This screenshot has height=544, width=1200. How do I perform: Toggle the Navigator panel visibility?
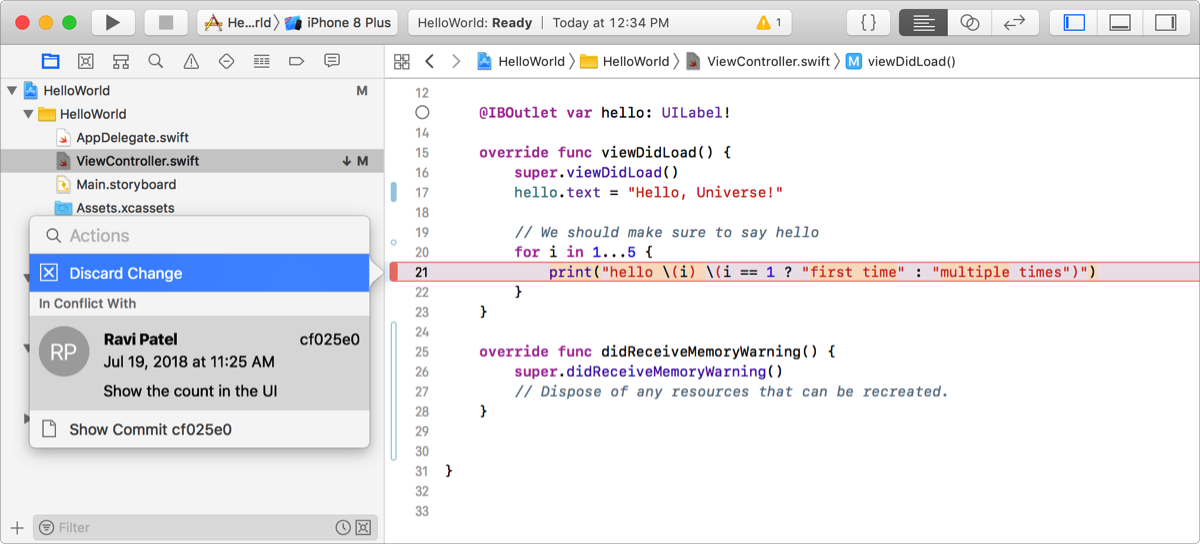coord(1075,22)
